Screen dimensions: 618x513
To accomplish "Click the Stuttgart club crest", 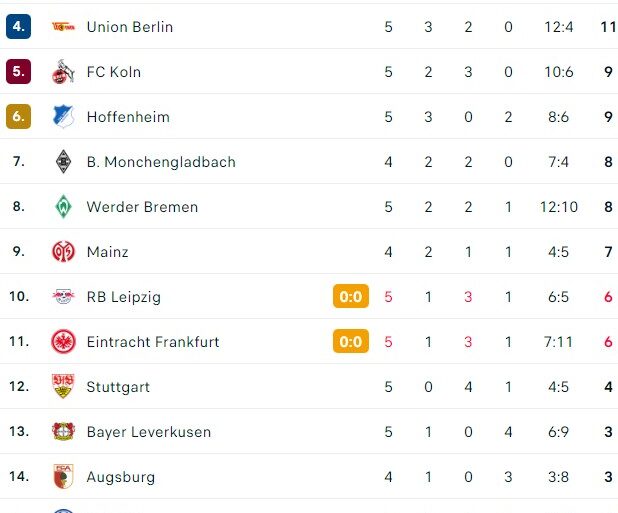I will (63, 387).
